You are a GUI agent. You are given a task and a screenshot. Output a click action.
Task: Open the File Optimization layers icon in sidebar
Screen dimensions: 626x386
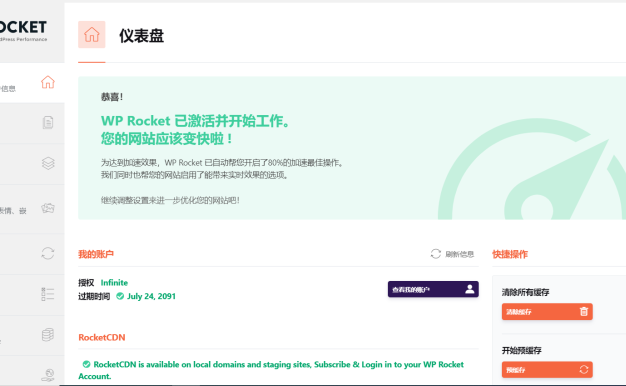coord(48,163)
